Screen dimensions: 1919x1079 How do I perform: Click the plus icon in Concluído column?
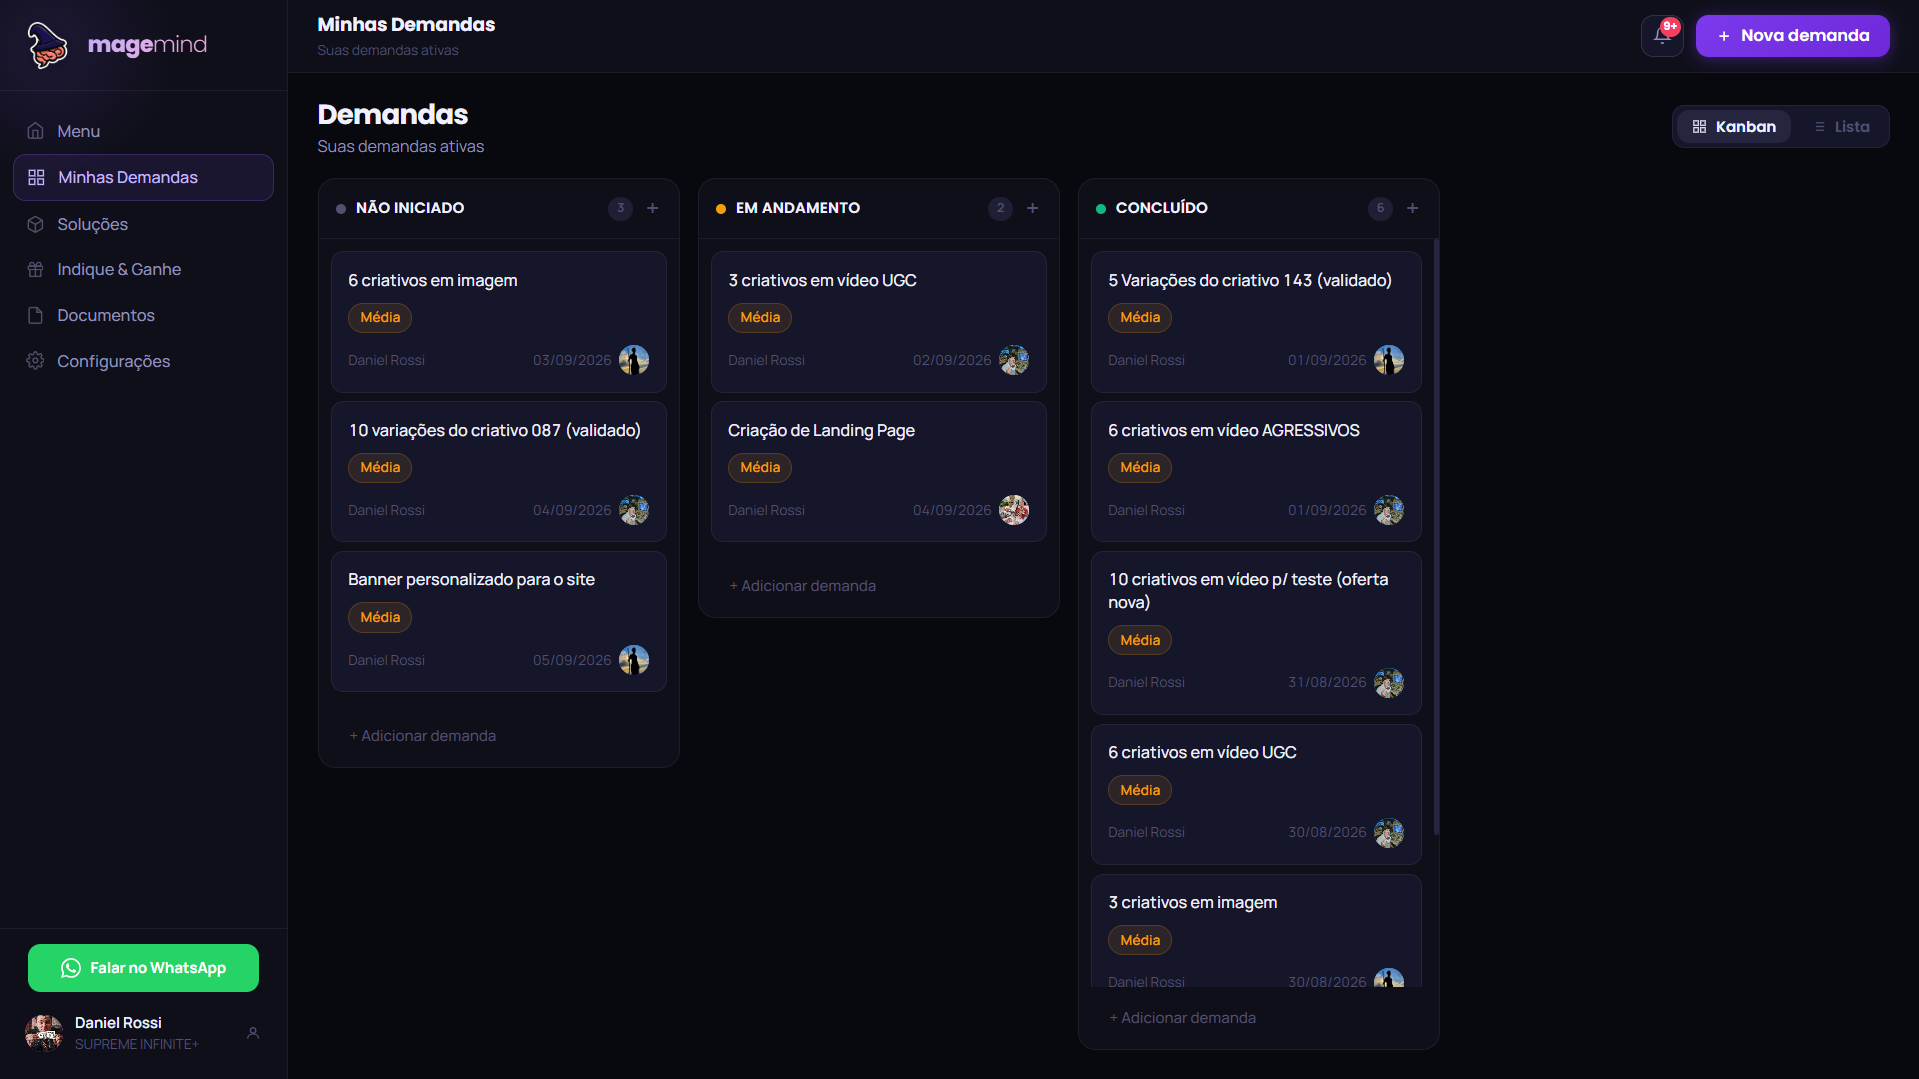[x=1413, y=208]
